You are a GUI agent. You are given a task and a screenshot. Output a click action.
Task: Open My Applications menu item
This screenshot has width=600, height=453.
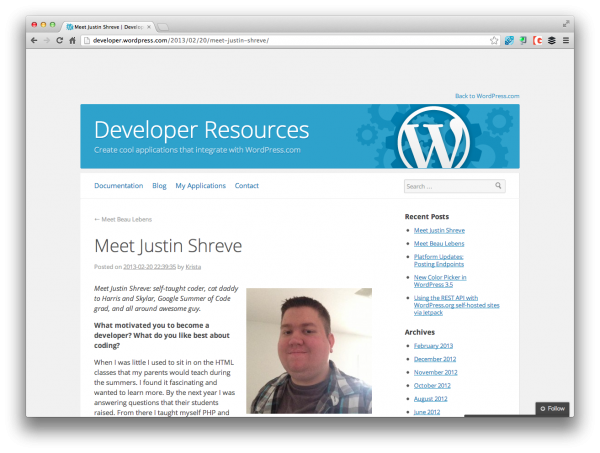coord(201,186)
